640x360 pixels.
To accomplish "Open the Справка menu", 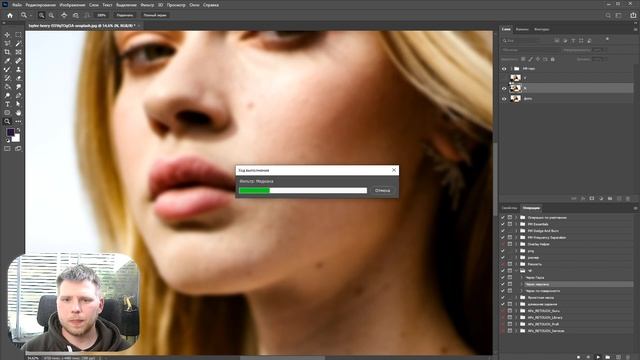I will pos(211,5).
